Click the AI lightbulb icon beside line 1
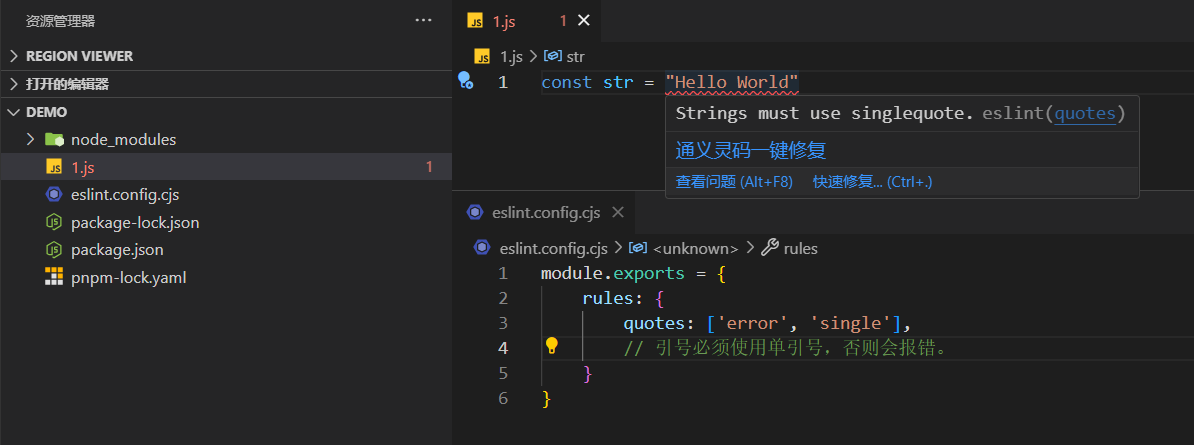This screenshot has width=1194, height=445. pos(466,81)
